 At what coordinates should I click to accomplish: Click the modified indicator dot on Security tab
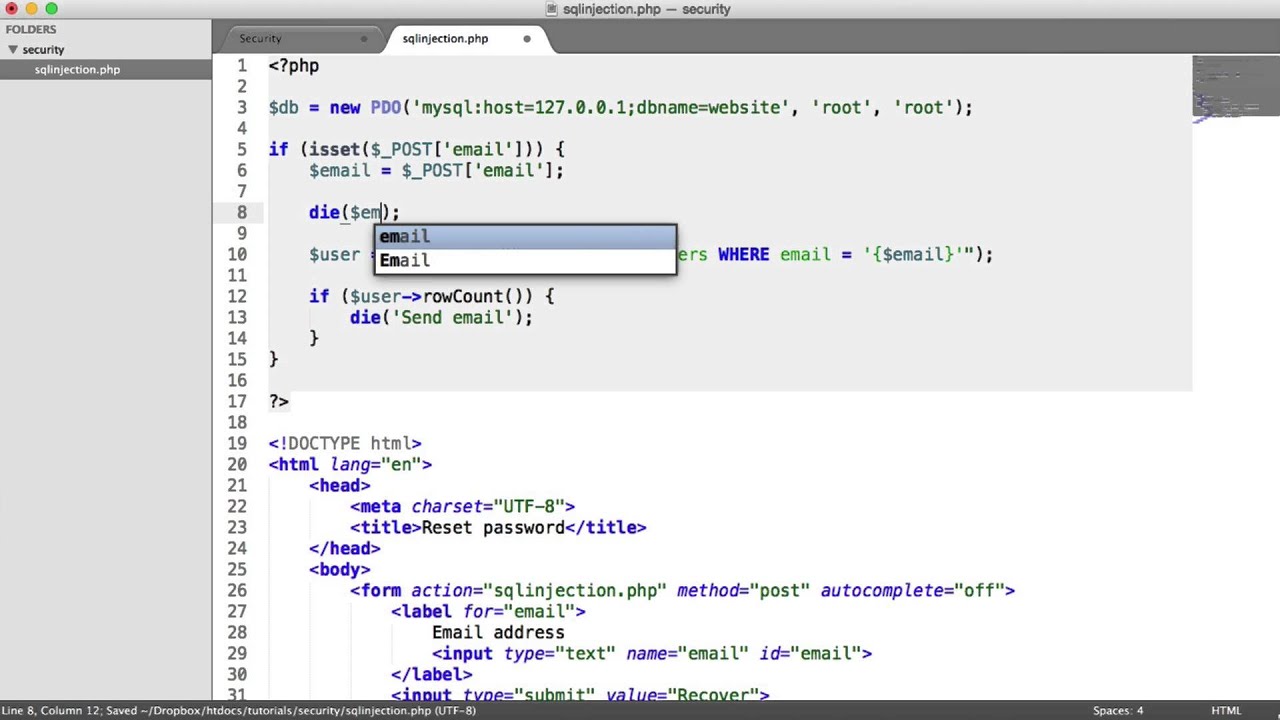pyautogui.click(x=363, y=38)
